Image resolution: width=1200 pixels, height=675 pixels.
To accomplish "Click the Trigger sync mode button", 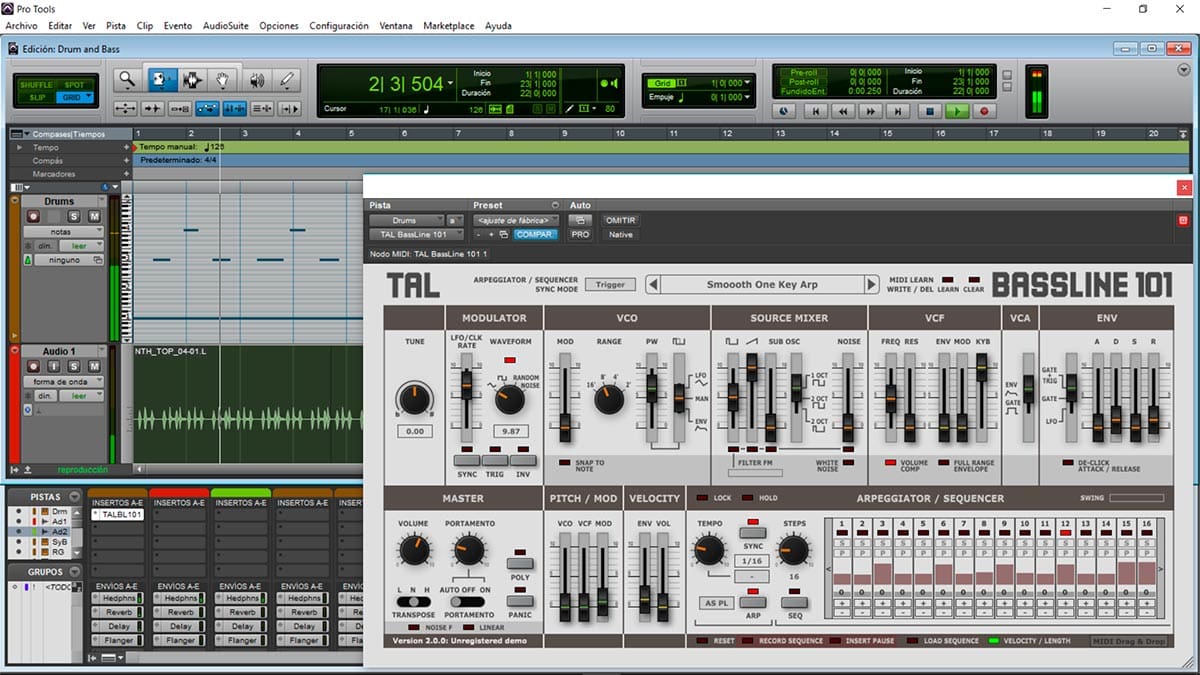I will (x=610, y=285).
